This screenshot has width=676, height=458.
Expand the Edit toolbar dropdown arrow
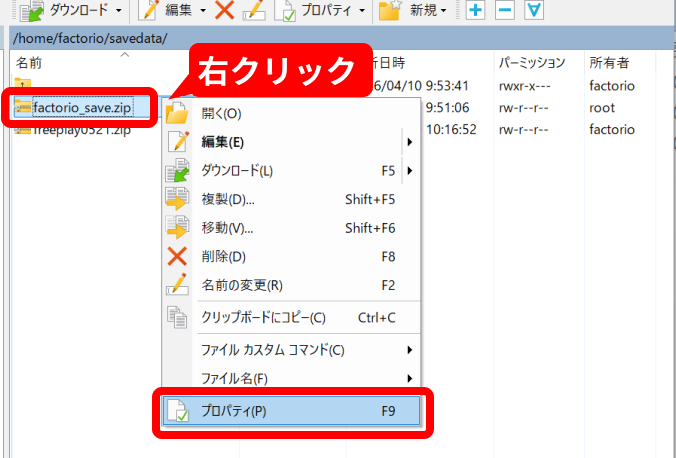[x=204, y=12]
